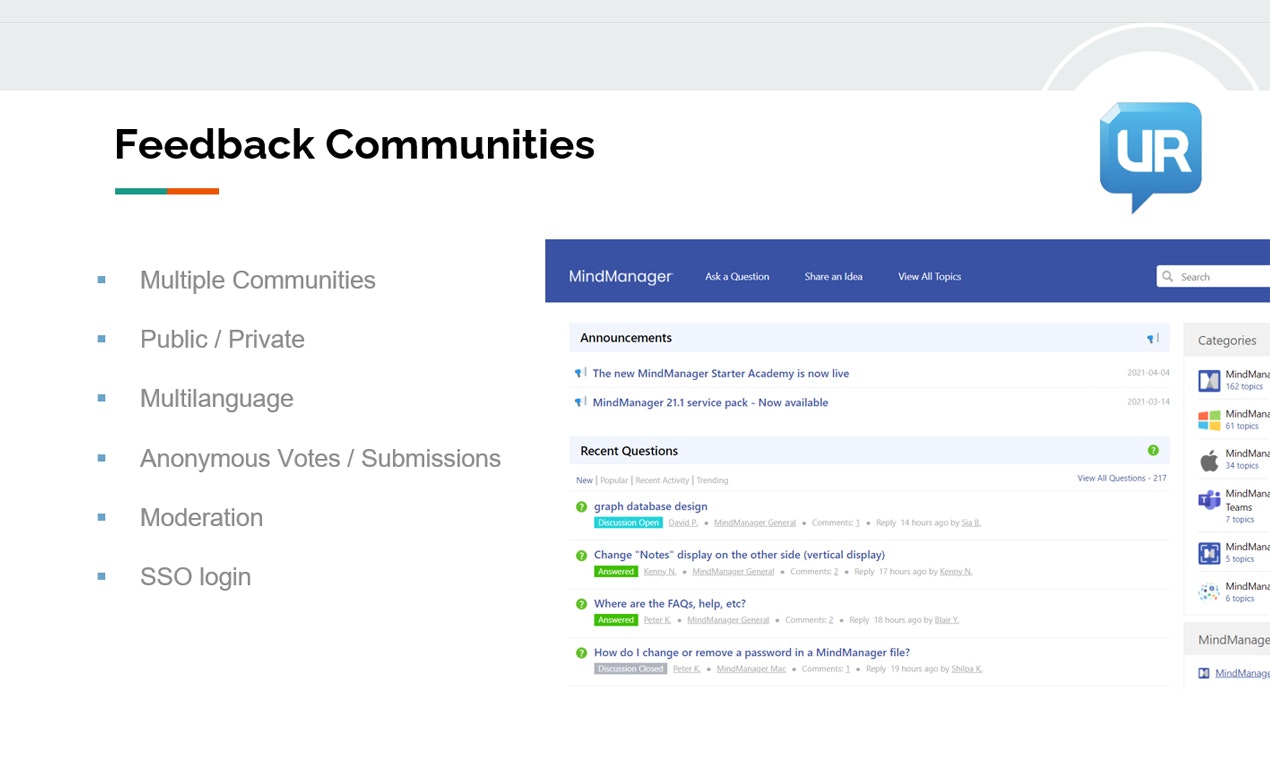Click the Search input field
The width and height of the screenshot is (1270, 760).
(x=1213, y=277)
